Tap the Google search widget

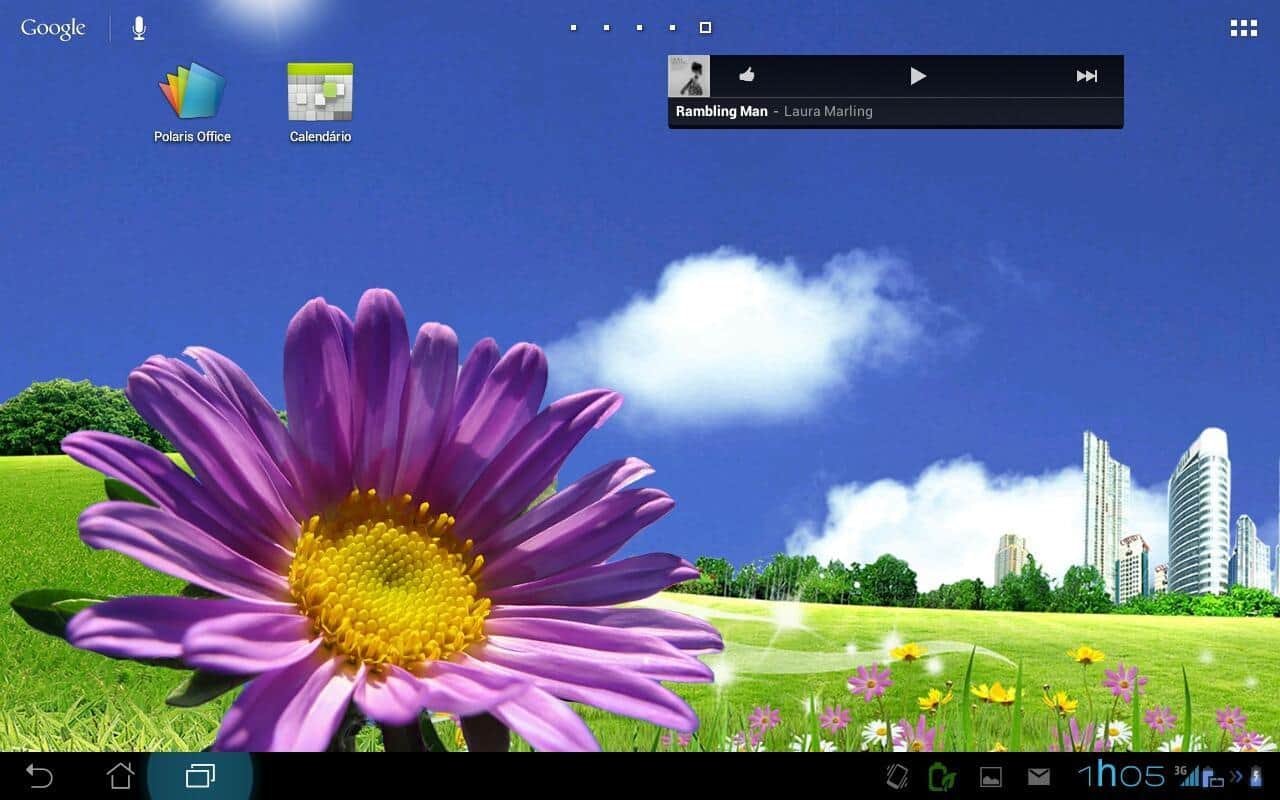(53, 28)
